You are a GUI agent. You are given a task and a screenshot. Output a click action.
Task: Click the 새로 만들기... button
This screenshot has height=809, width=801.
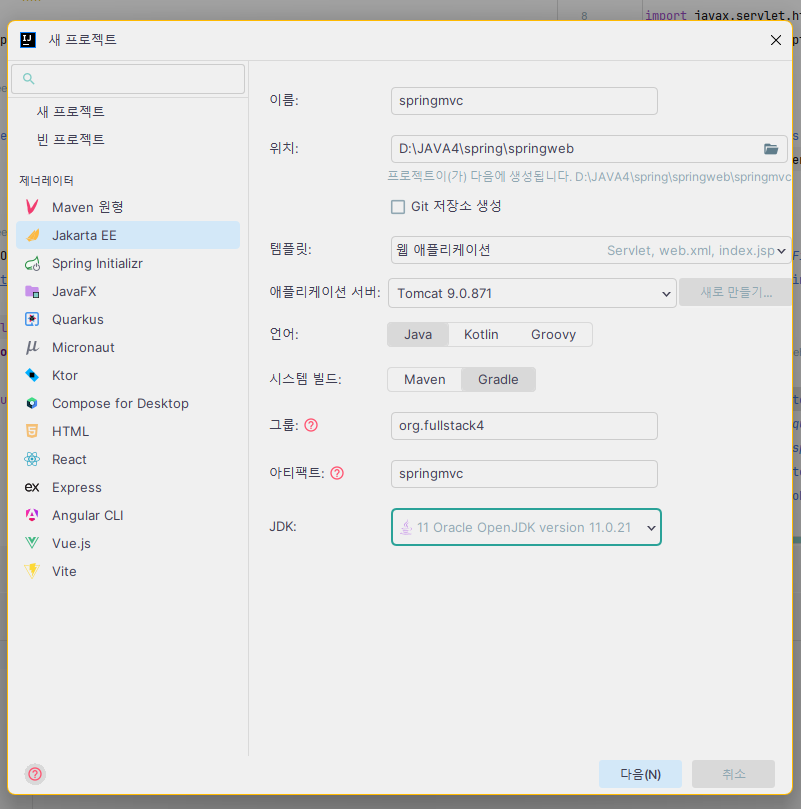pos(736,292)
